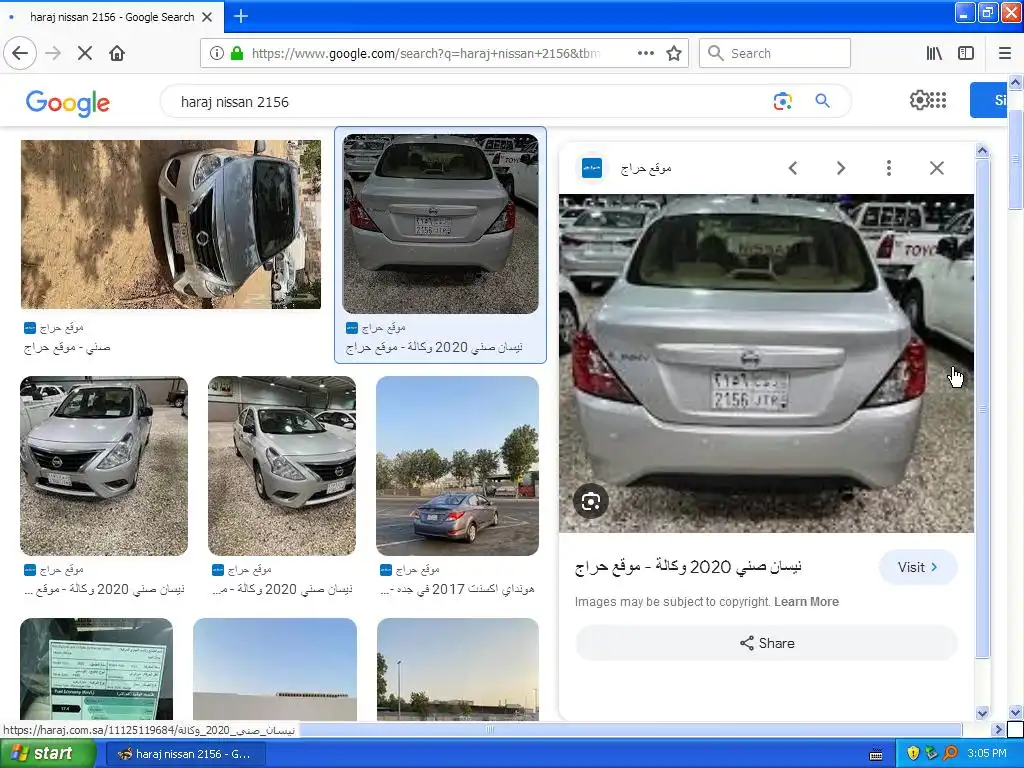This screenshot has width=1024, height=768.
Task: Open the Windows start menu
Action: [x=47, y=754]
